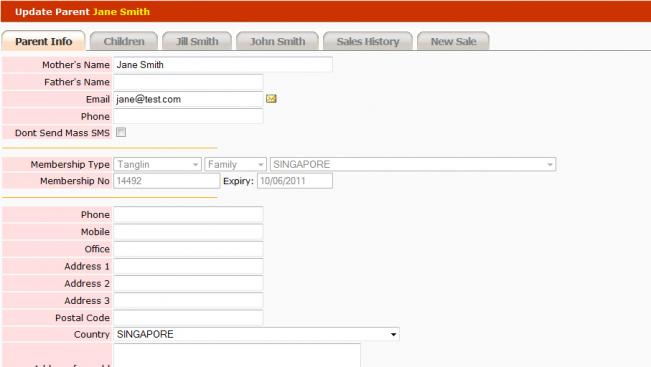Image resolution: width=651 pixels, height=367 pixels.
Task: Open the Tanglin membership type dropdown
Action: click(x=157, y=164)
